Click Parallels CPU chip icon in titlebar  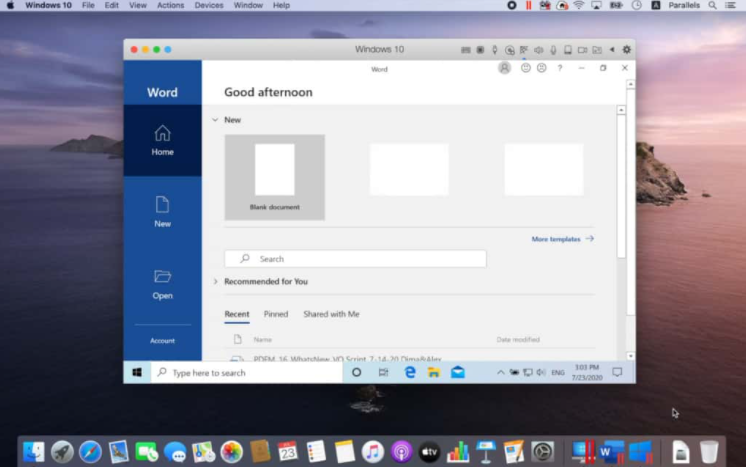coord(481,50)
